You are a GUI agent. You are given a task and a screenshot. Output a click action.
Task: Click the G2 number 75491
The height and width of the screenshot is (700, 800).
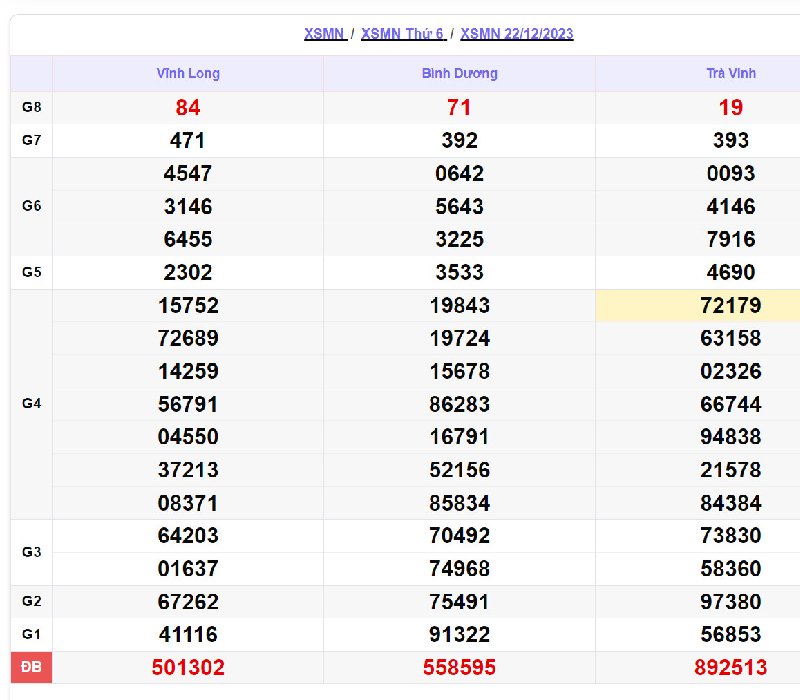coord(459,601)
